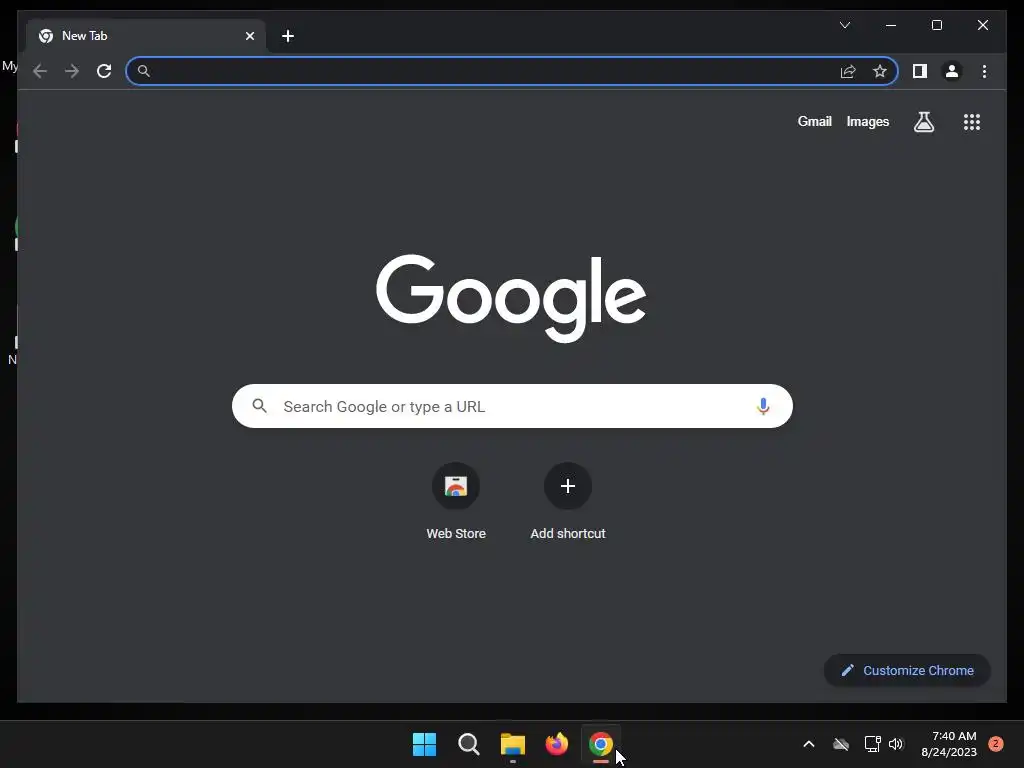
Task: Open Windows taskbar search
Action: click(x=468, y=744)
